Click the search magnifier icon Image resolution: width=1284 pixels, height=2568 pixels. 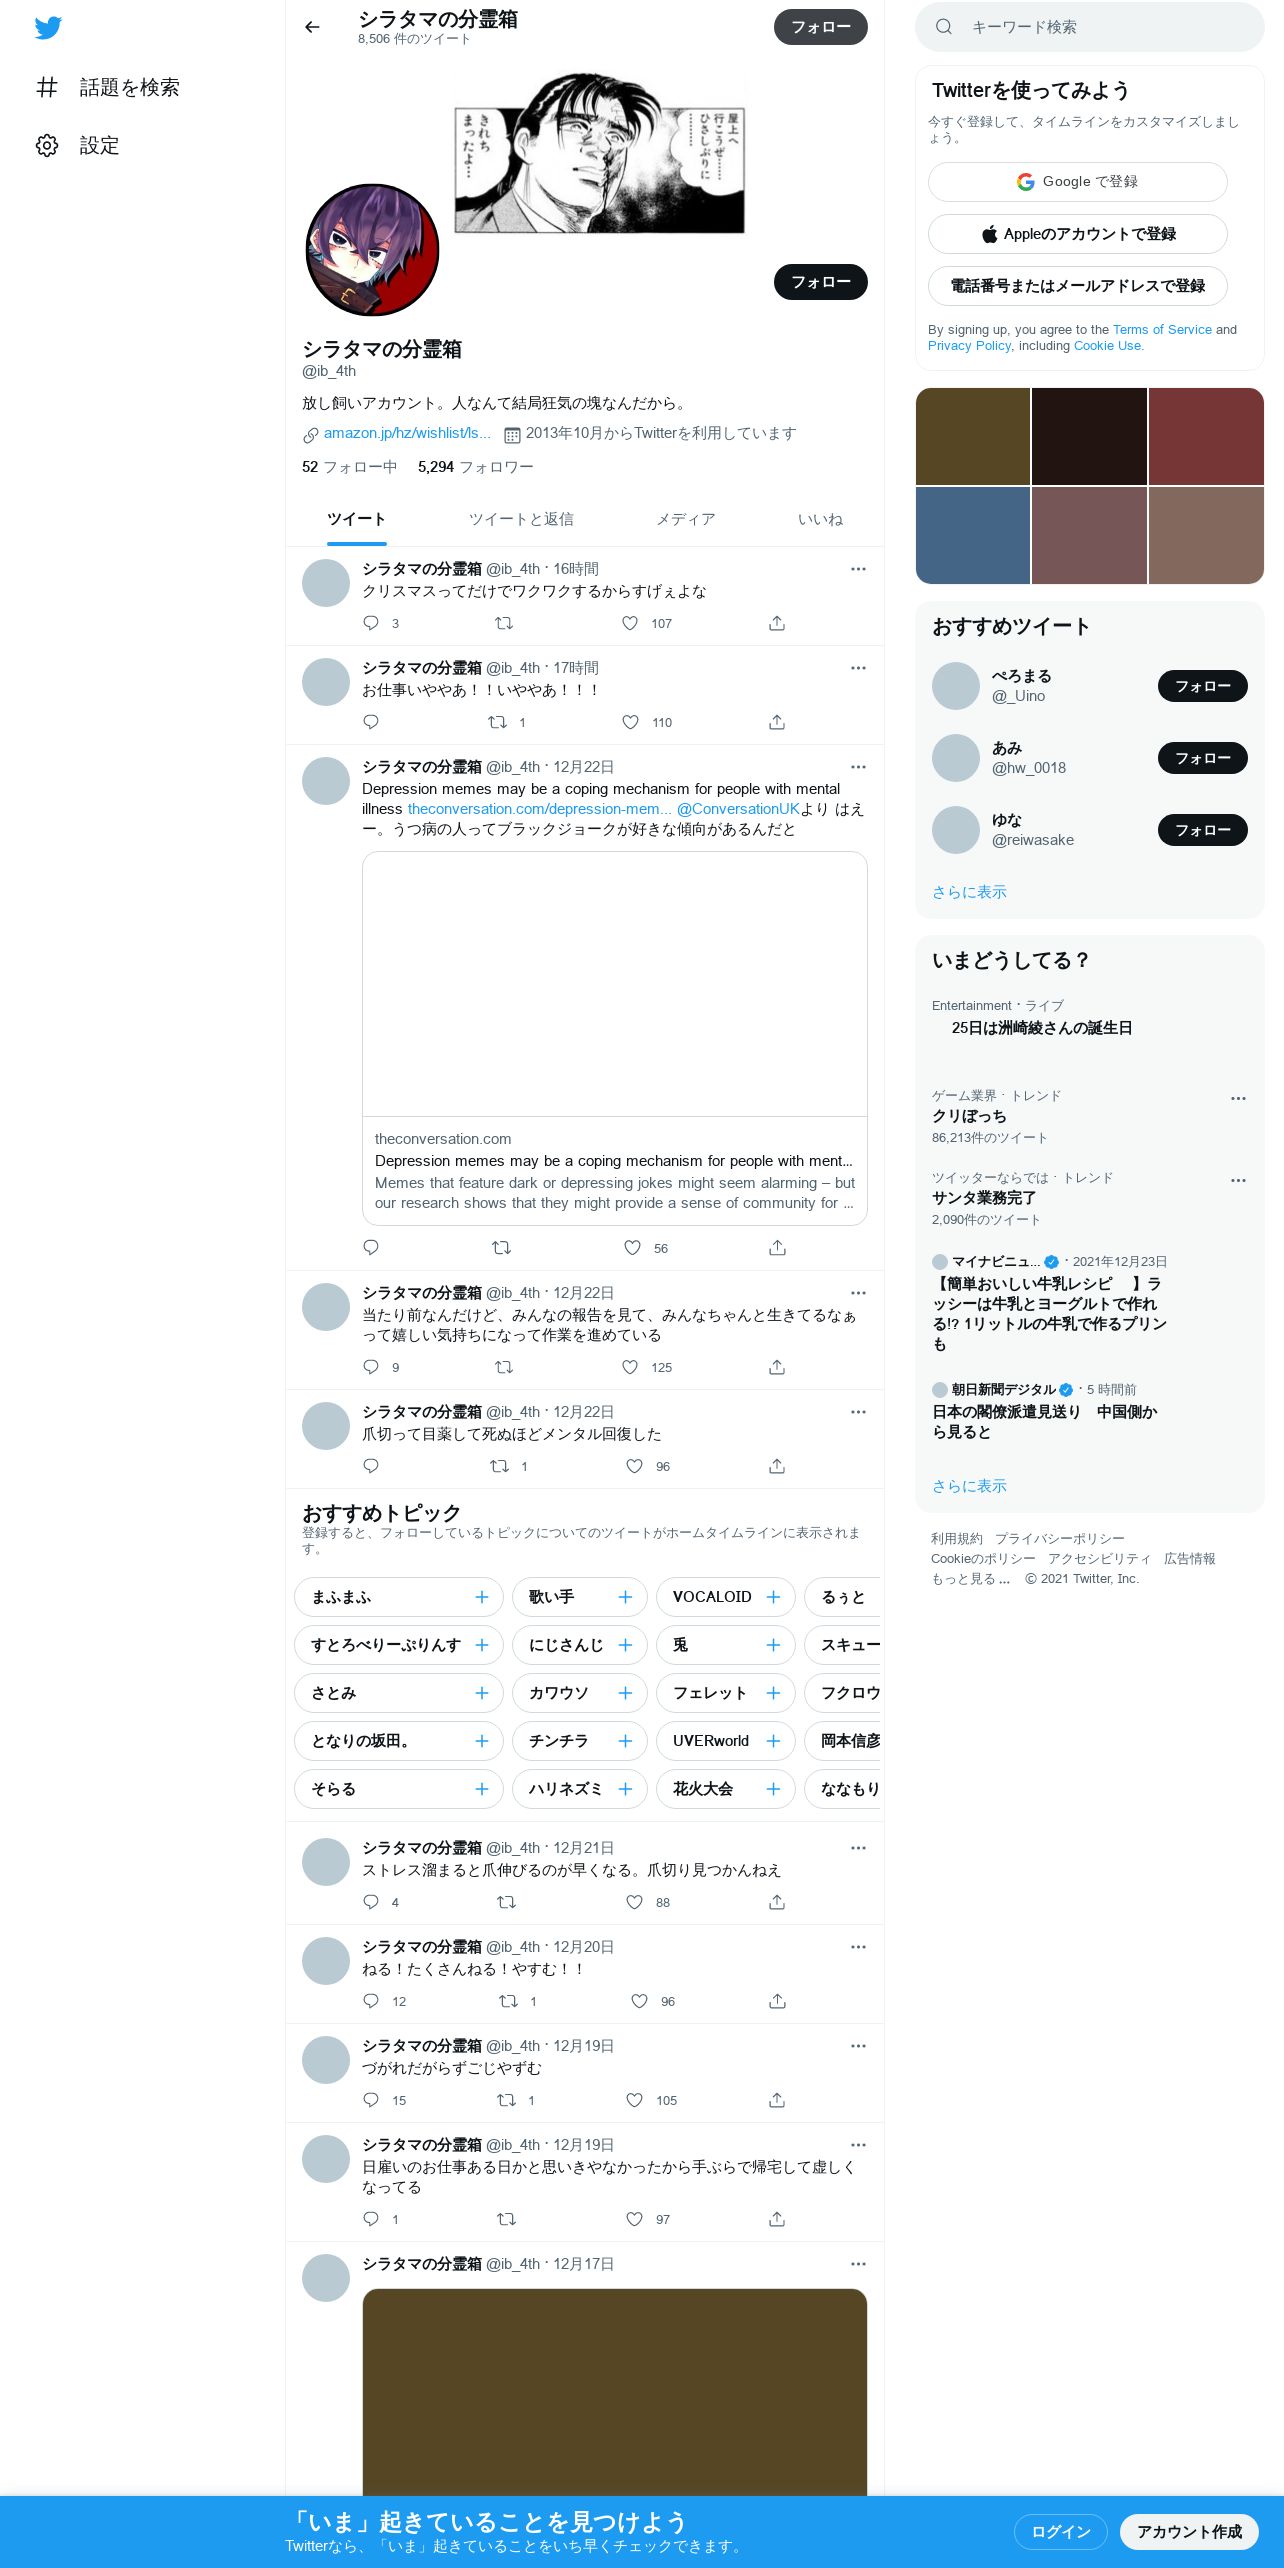[x=943, y=27]
